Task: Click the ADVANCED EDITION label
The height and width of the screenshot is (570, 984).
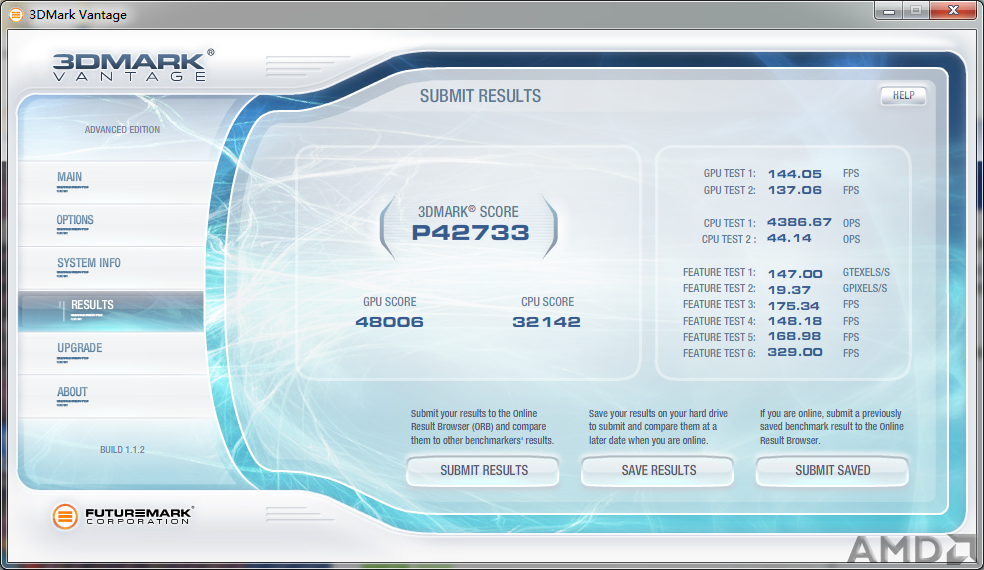Action: (122, 129)
